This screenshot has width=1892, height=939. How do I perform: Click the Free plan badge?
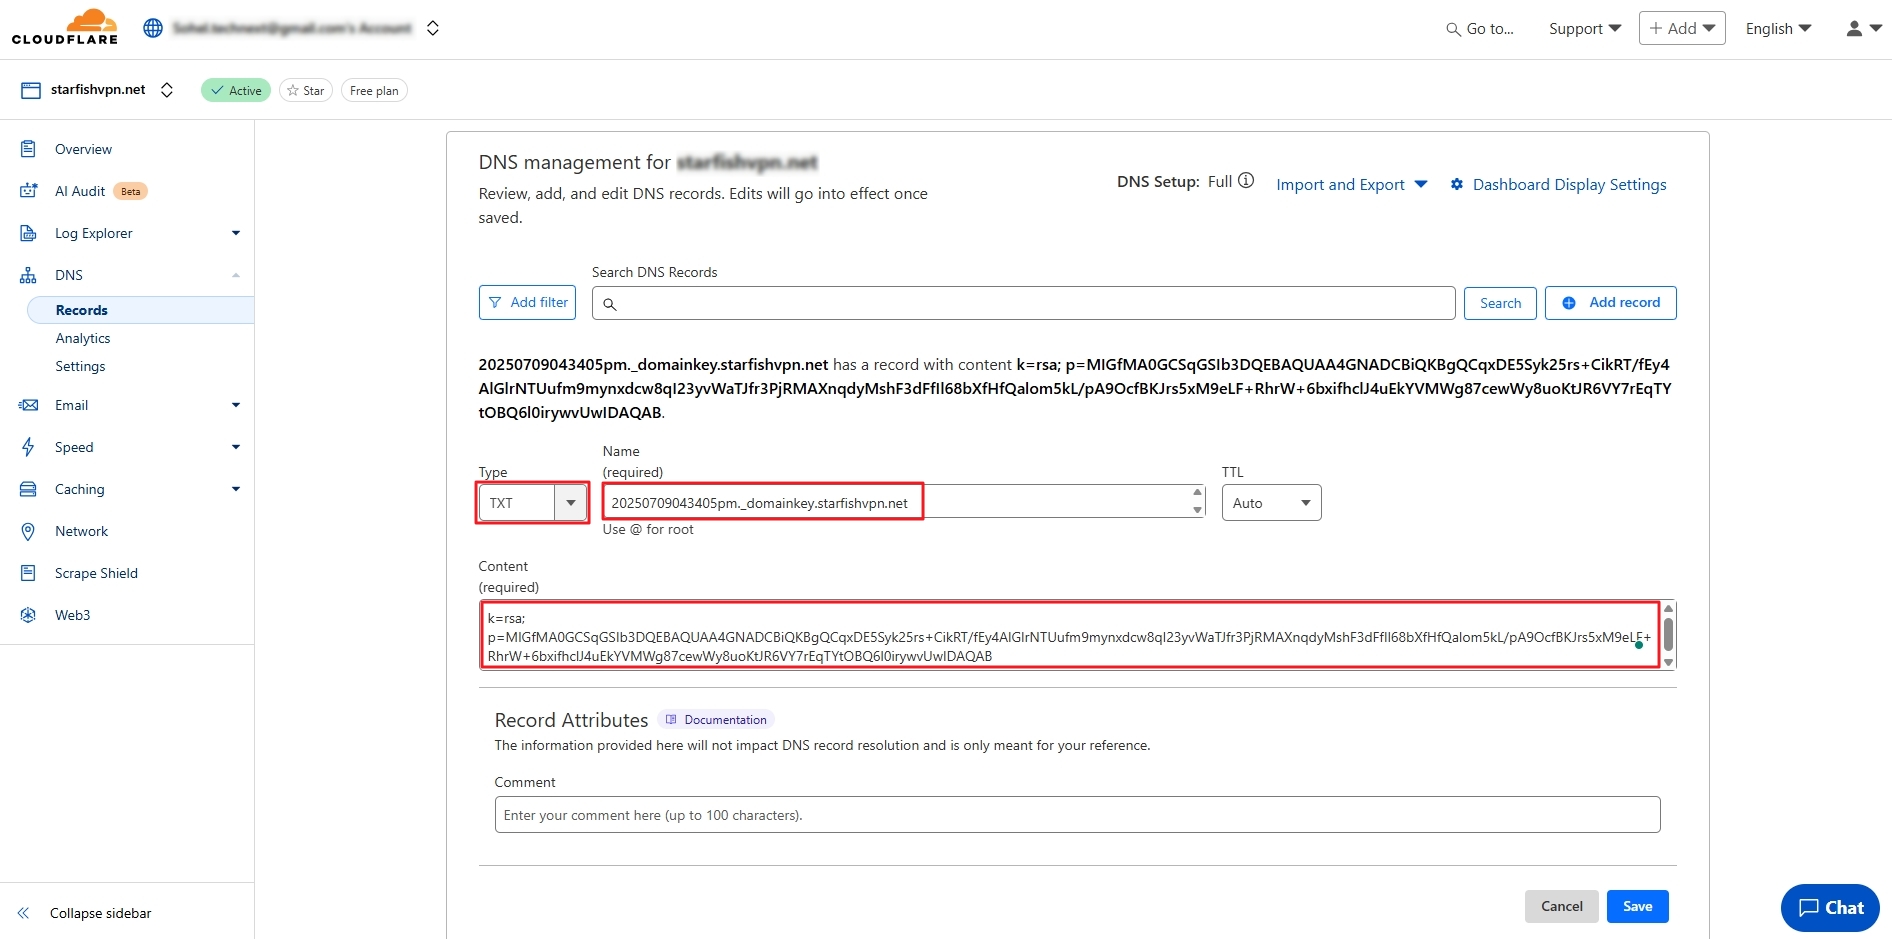tap(374, 90)
